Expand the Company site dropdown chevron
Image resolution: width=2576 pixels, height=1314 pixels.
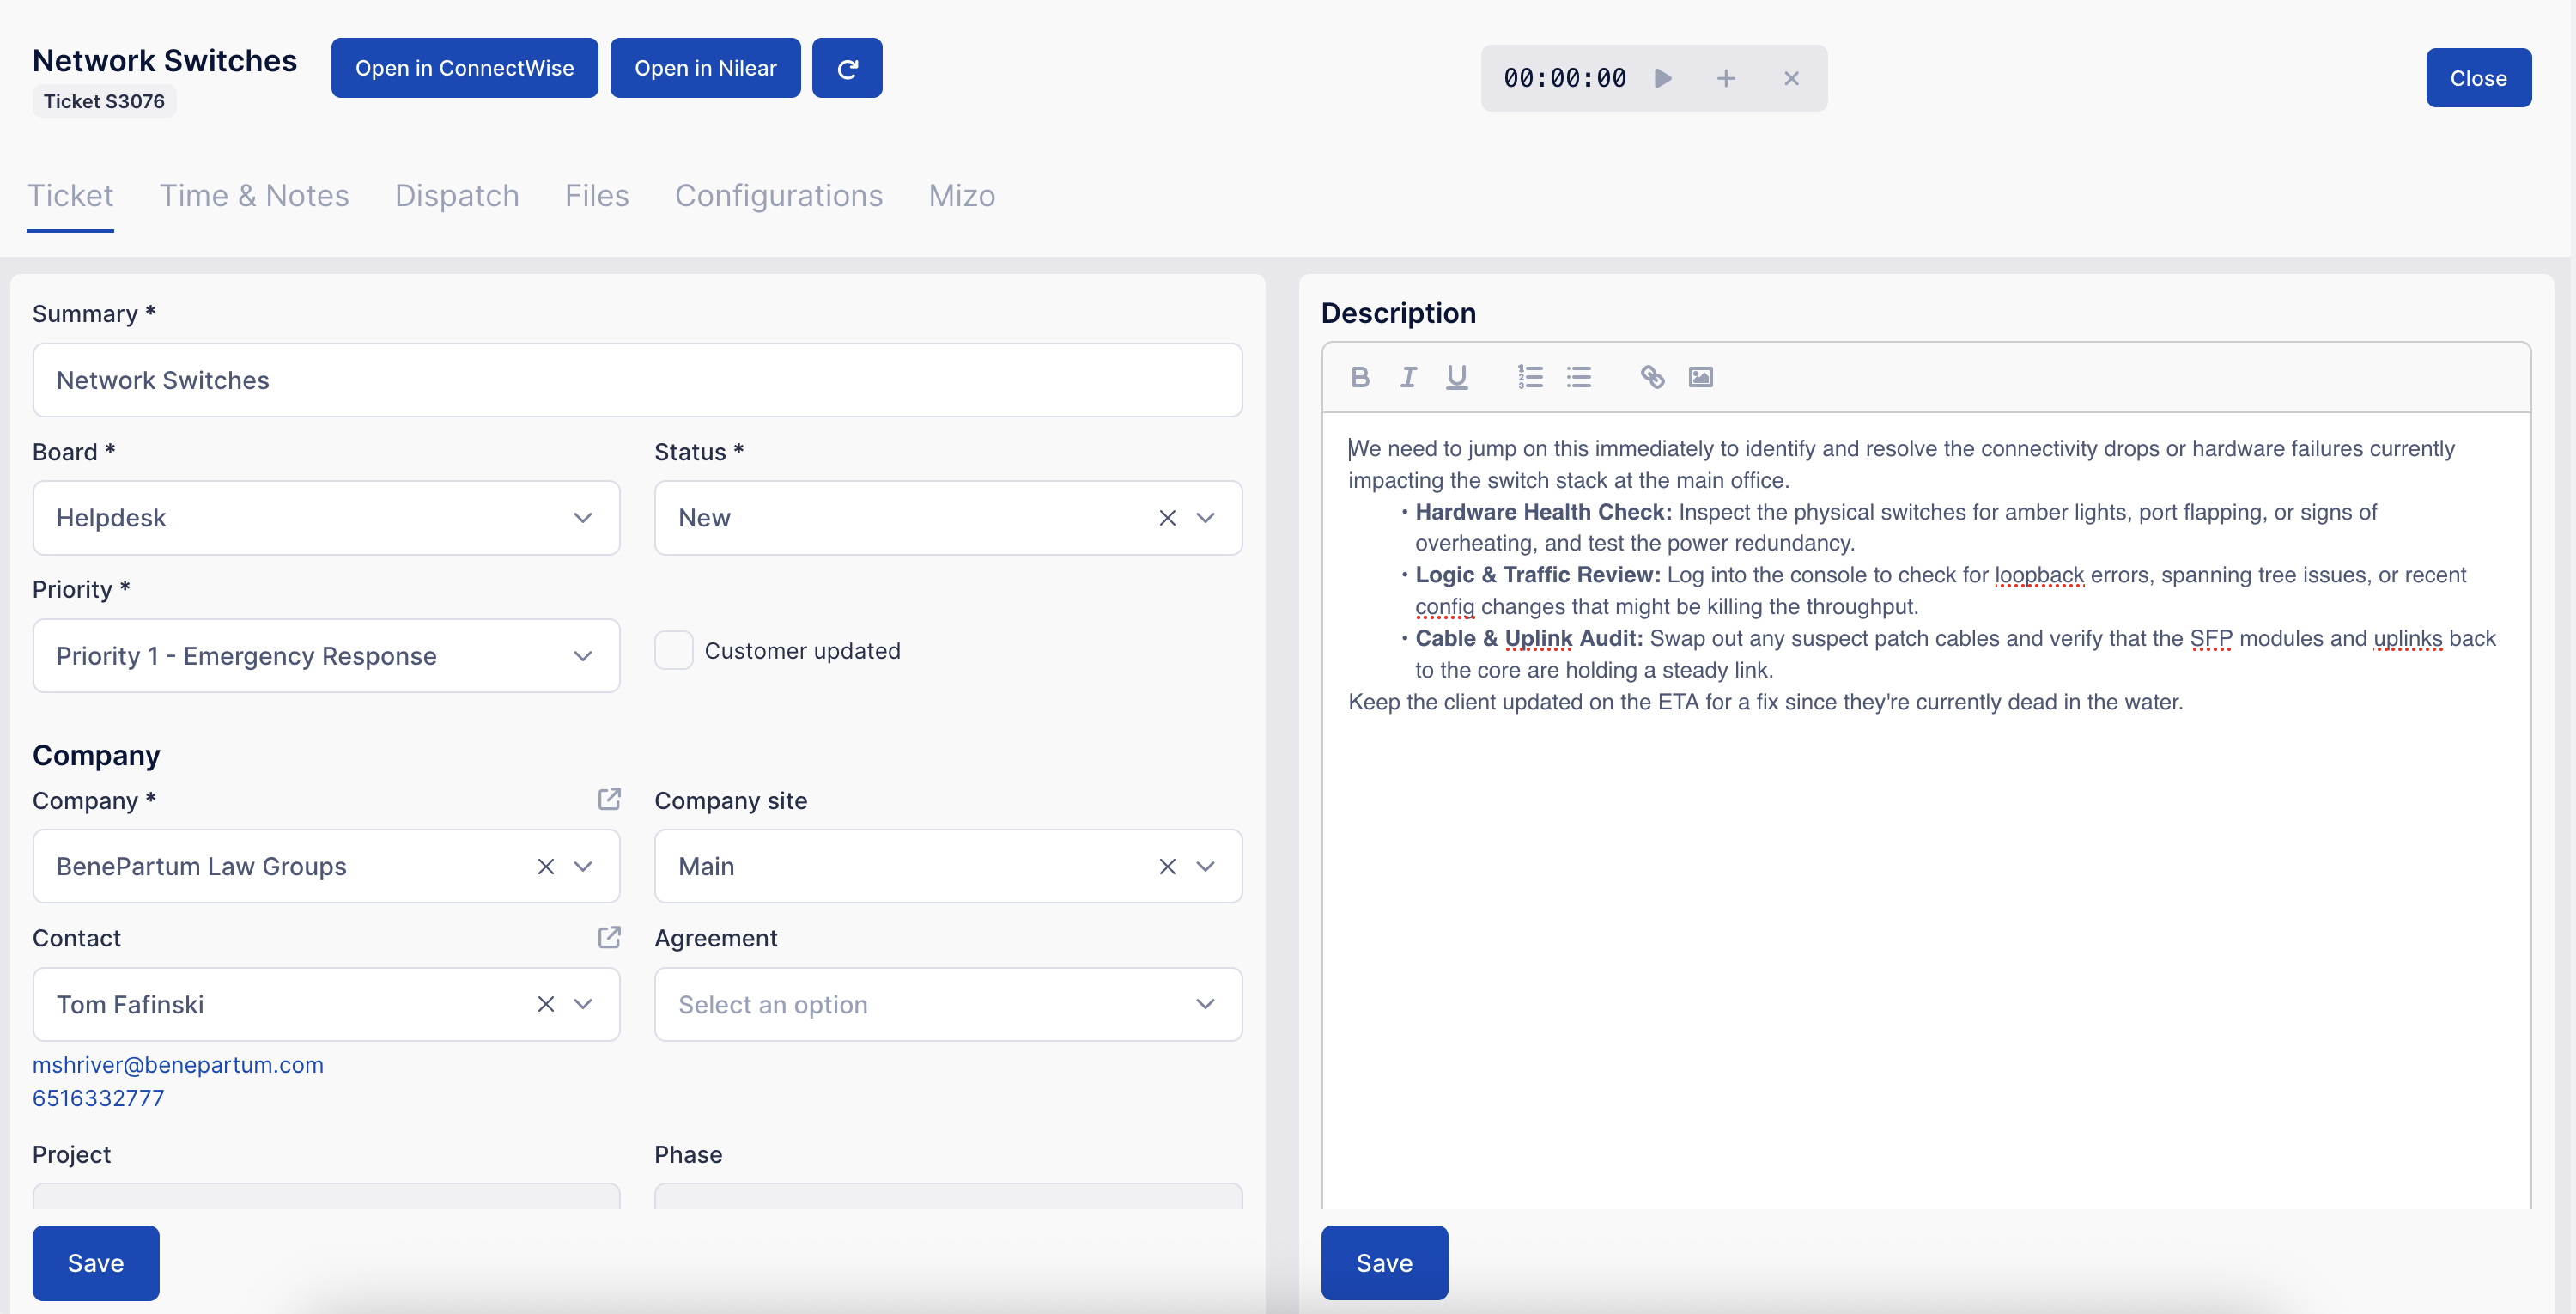pyautogui.click(x=1205, y=866)
